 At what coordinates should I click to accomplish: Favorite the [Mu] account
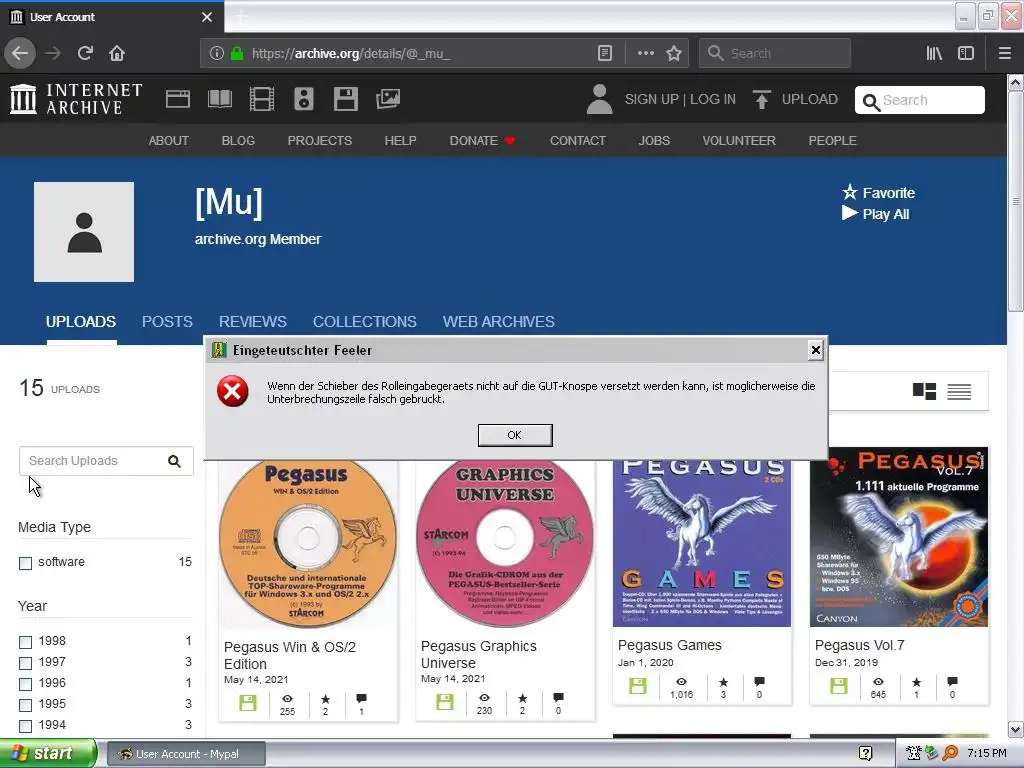pyautogui.click(x=878, y=193)
